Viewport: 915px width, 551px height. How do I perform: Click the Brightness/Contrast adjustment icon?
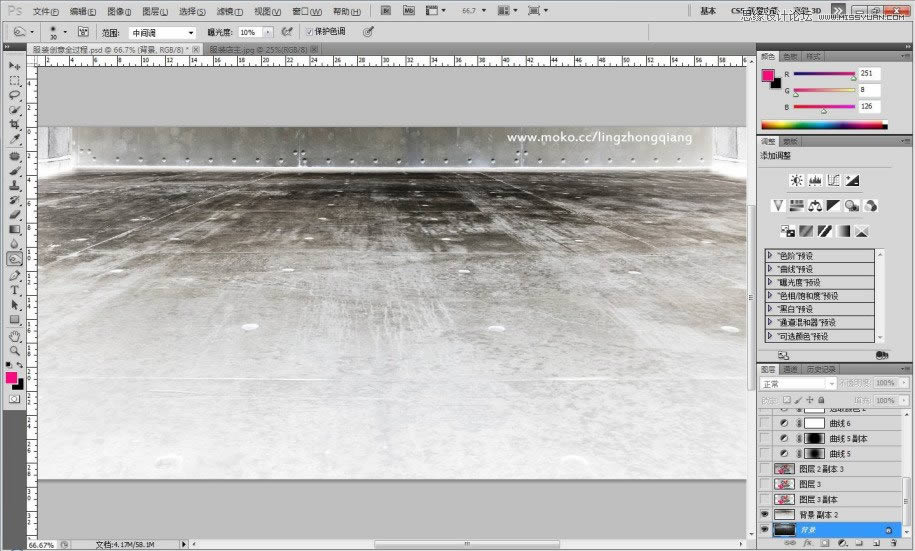tap(796, 181)
